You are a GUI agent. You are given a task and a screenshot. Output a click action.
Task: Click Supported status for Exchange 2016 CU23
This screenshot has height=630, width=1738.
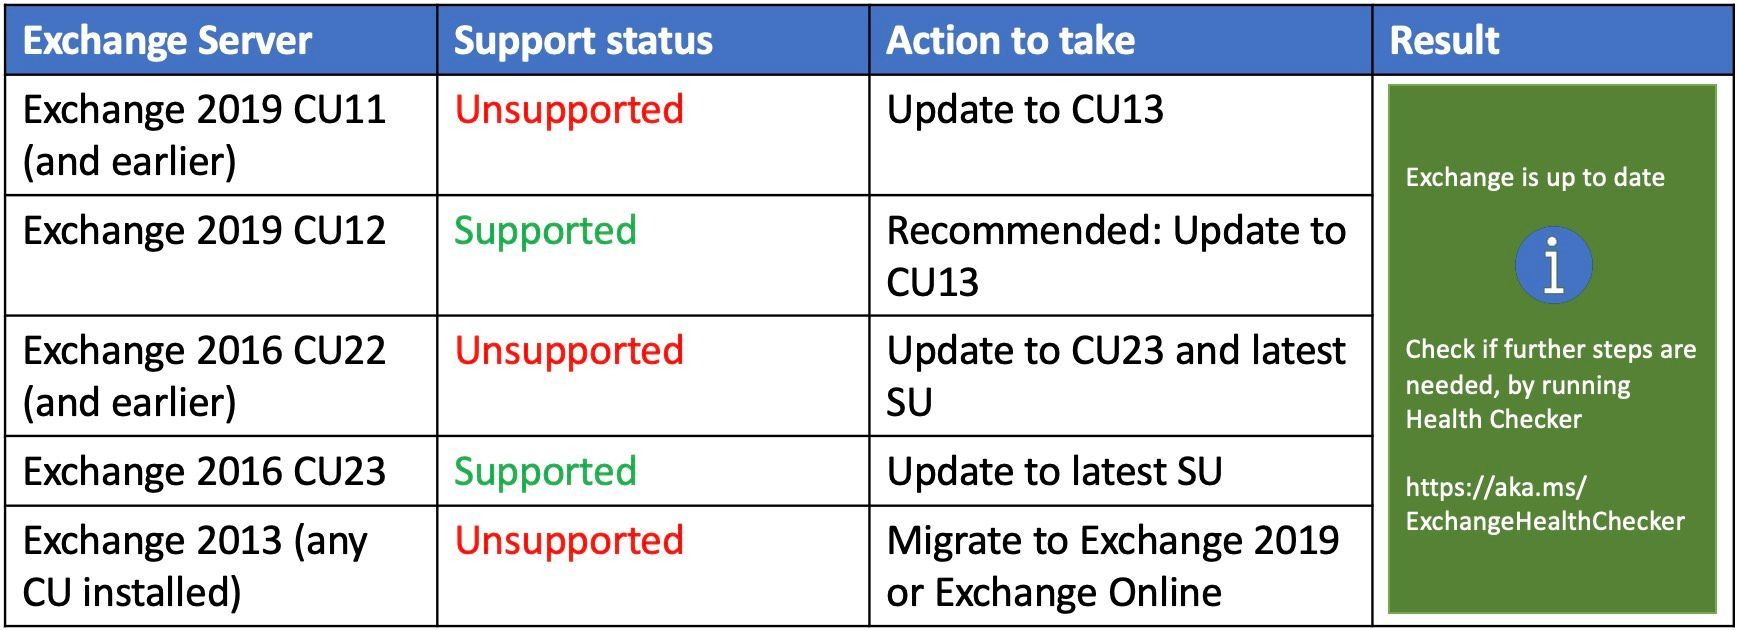[x=545, y=471]
